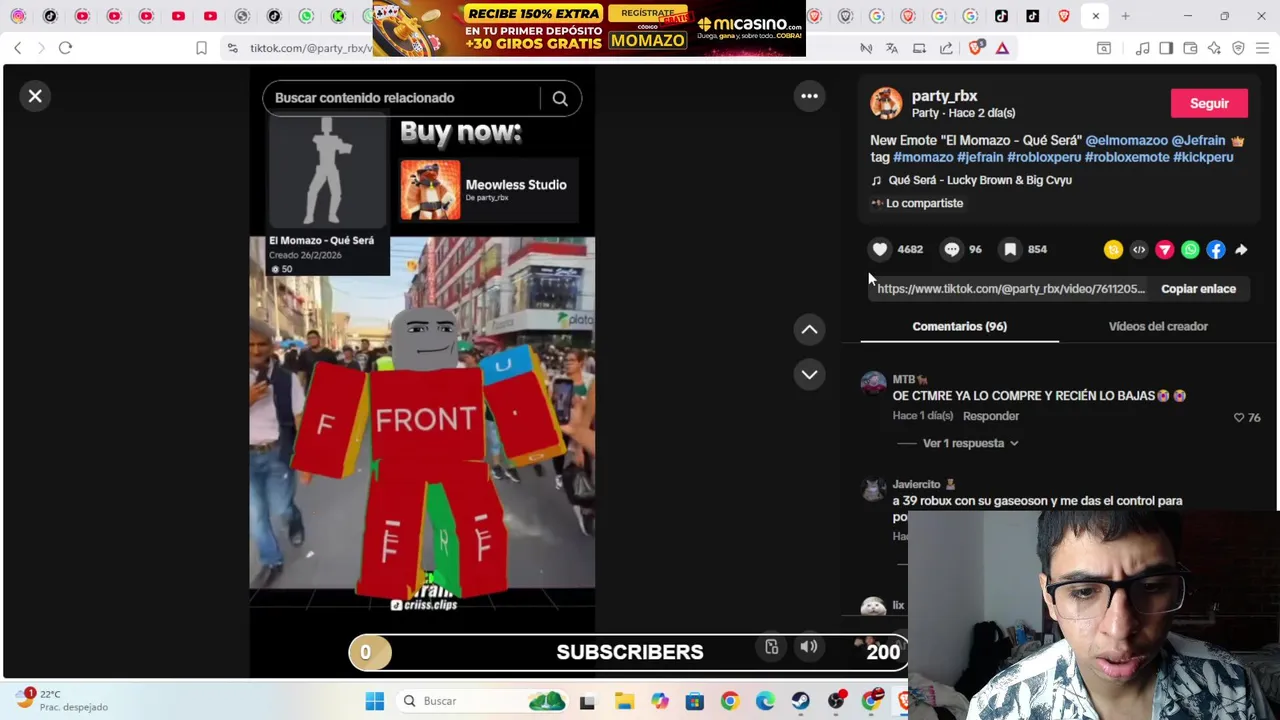Image resolution: width=1280 pixels, height=720 pixels.
Task: Open MTB commenter avatar
Action: pos(873,383)
